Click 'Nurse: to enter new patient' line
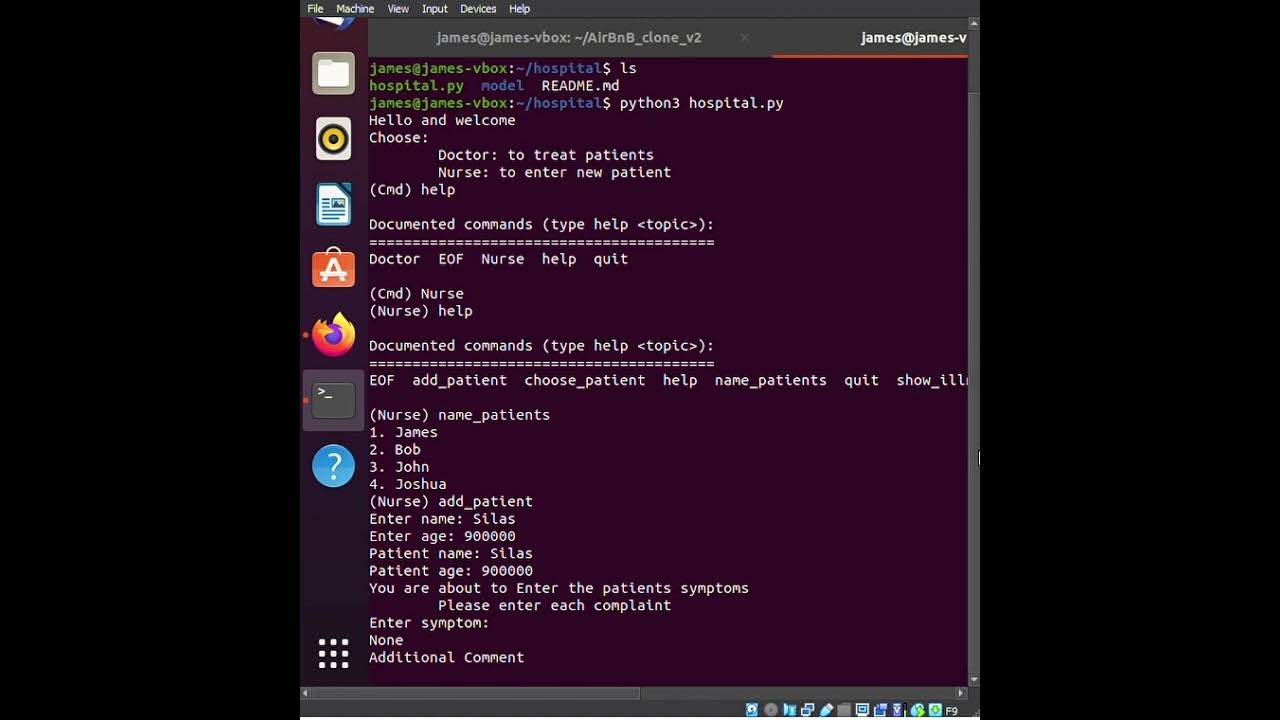This screenshot has width=1280, height=720. point(554,172)
